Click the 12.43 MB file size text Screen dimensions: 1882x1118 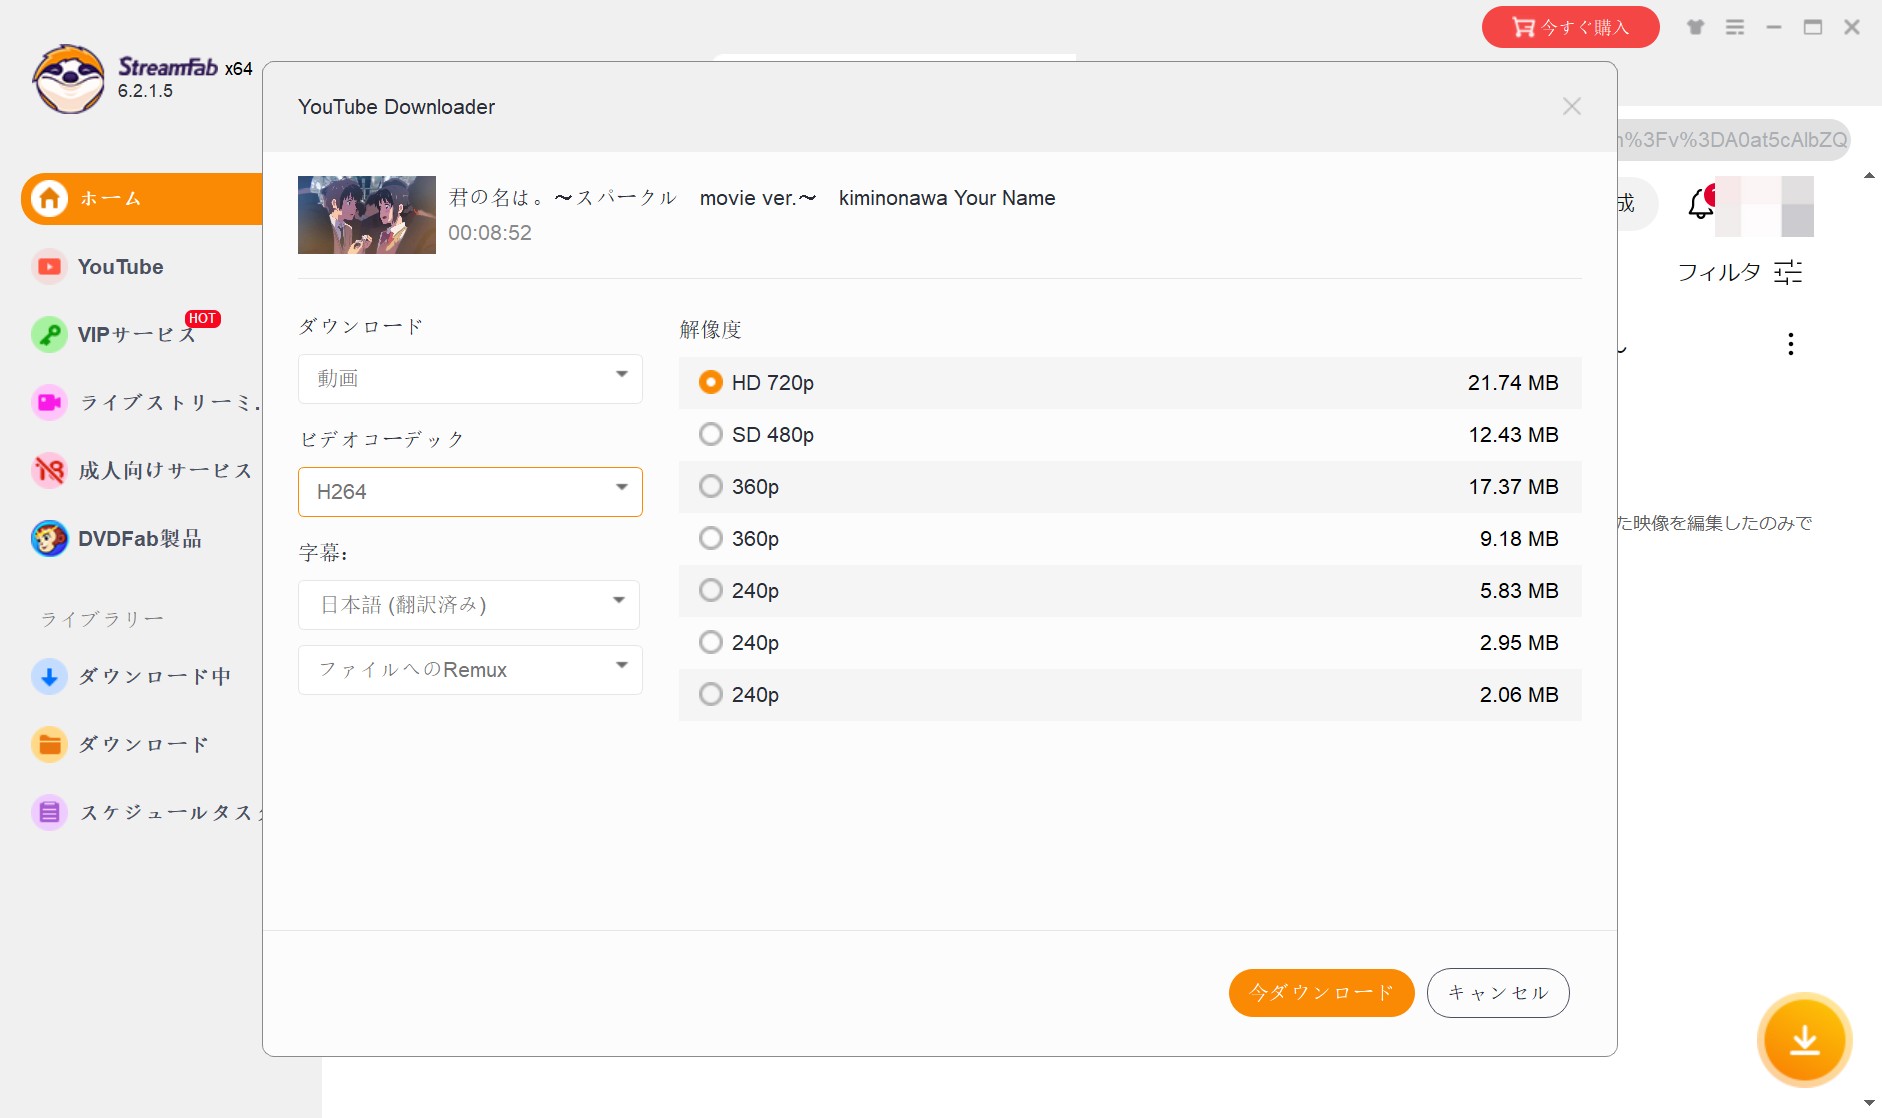pos(1513,435)
